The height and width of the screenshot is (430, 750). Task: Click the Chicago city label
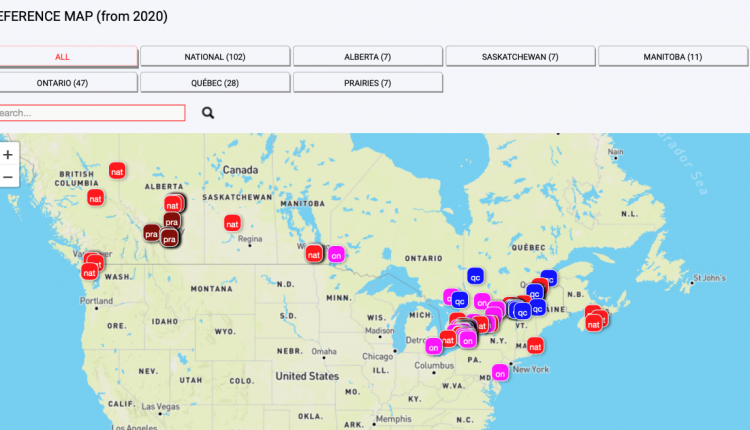[377, 356]
